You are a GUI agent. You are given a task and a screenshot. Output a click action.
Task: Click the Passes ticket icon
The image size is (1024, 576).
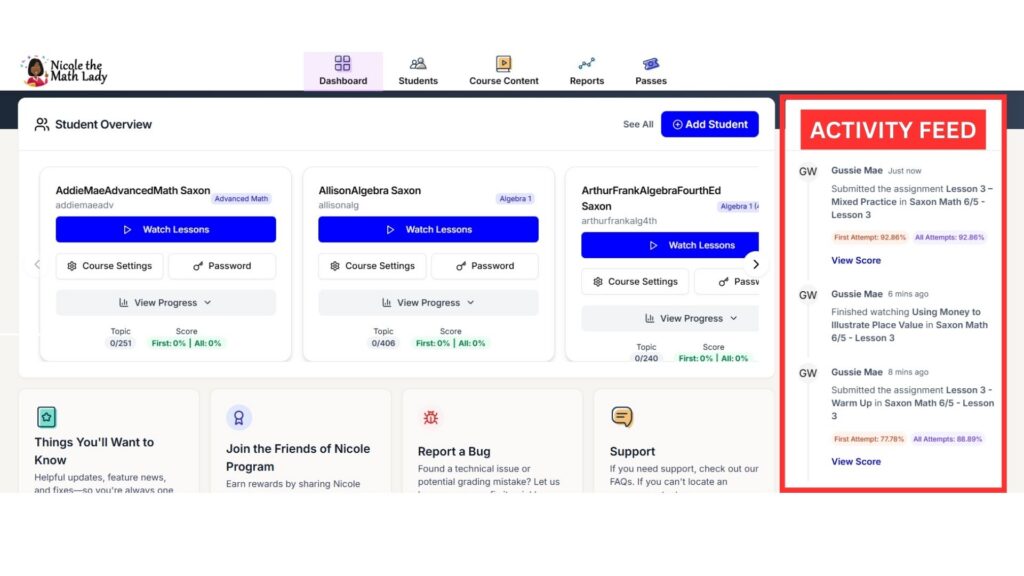click(x=651, y=63)
